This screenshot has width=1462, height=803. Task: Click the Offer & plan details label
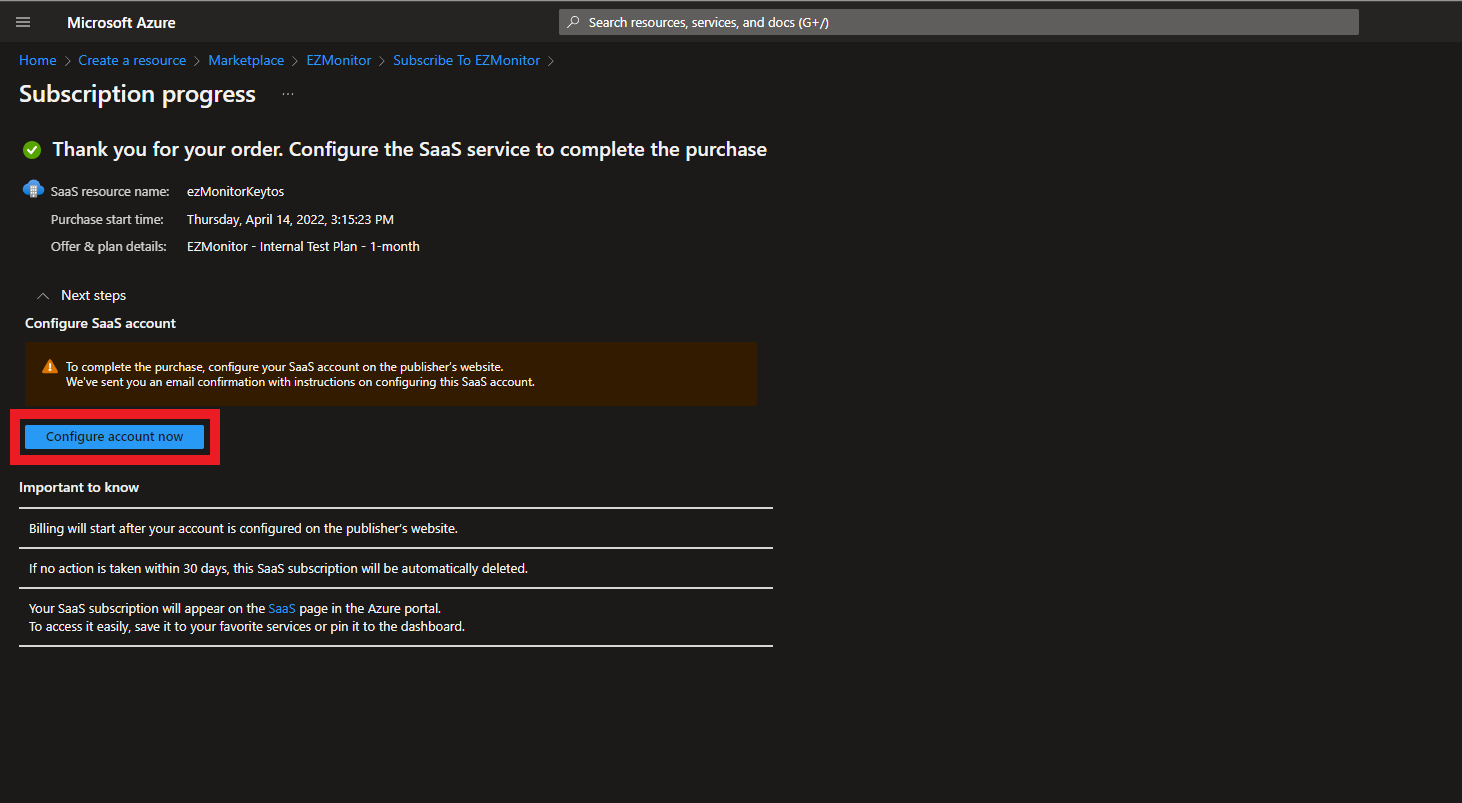109,246
